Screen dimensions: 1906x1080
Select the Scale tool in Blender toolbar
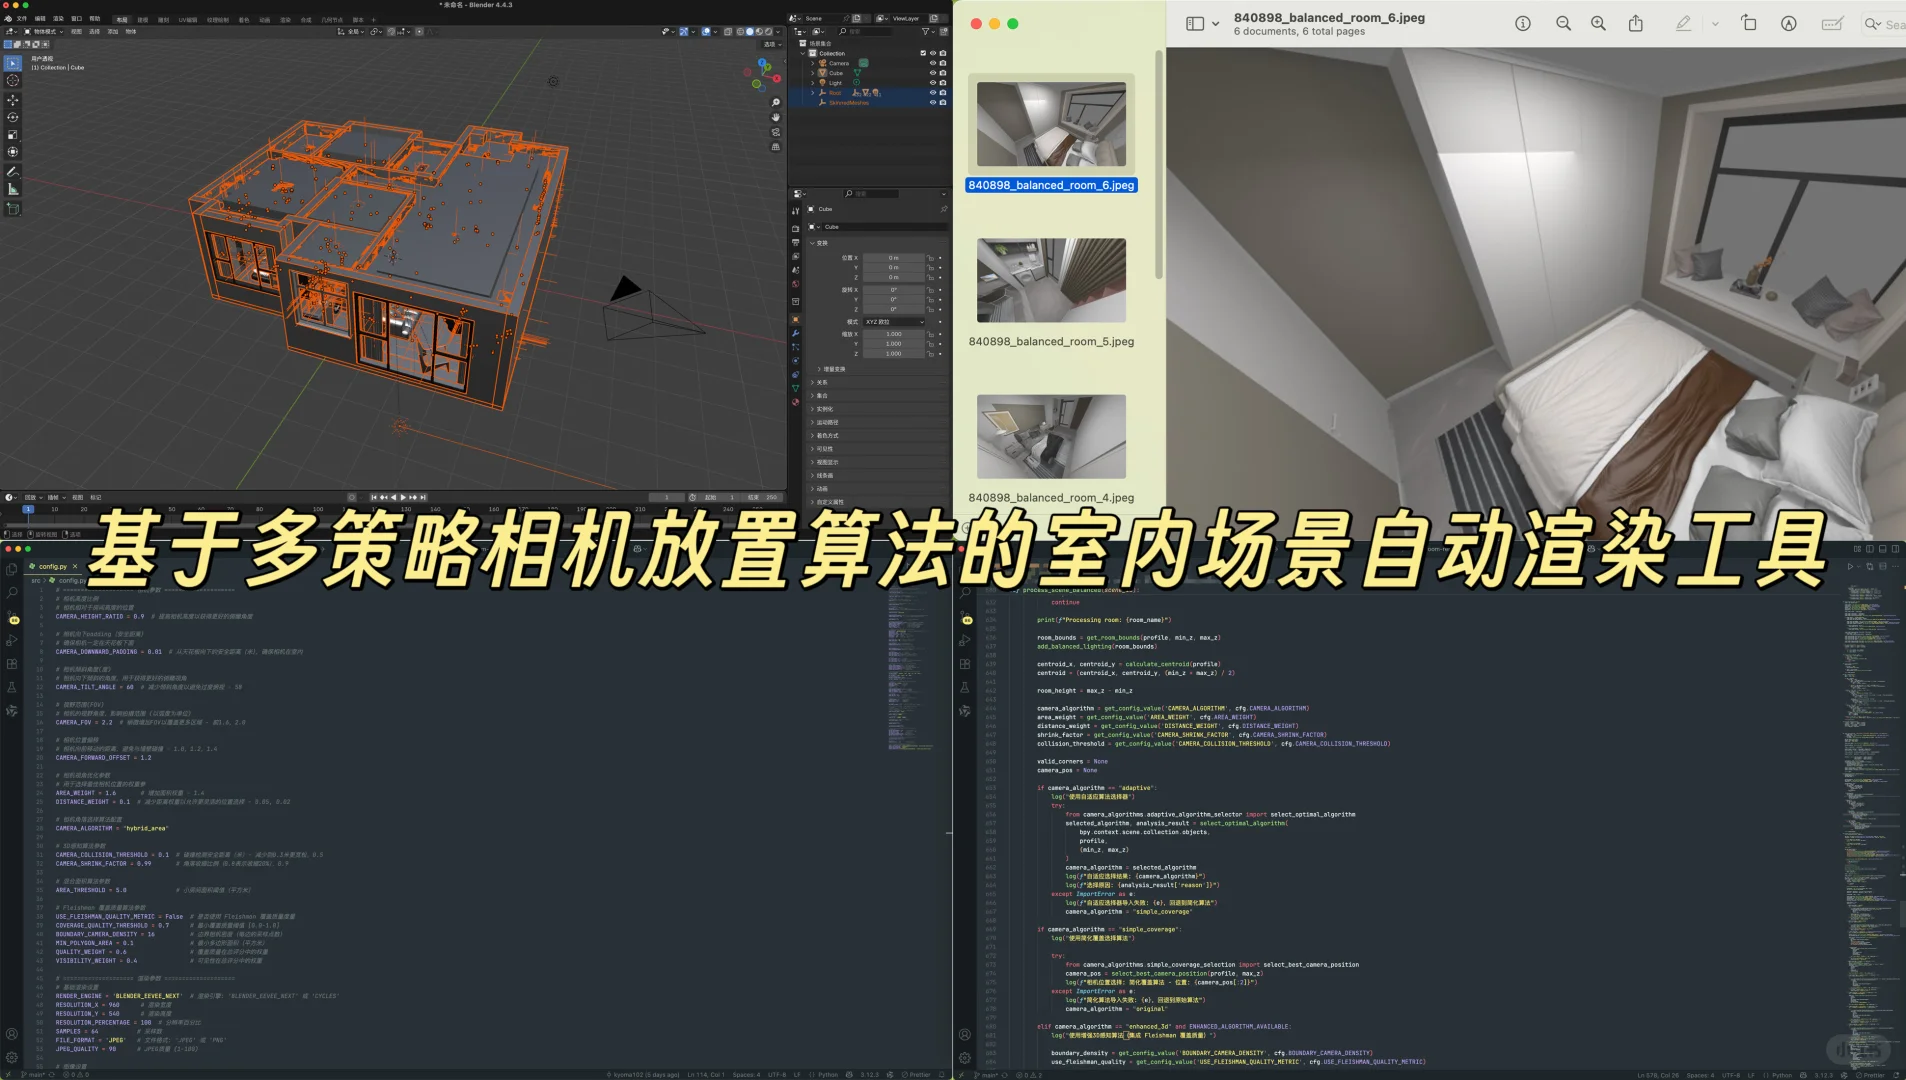pos(12,133)
